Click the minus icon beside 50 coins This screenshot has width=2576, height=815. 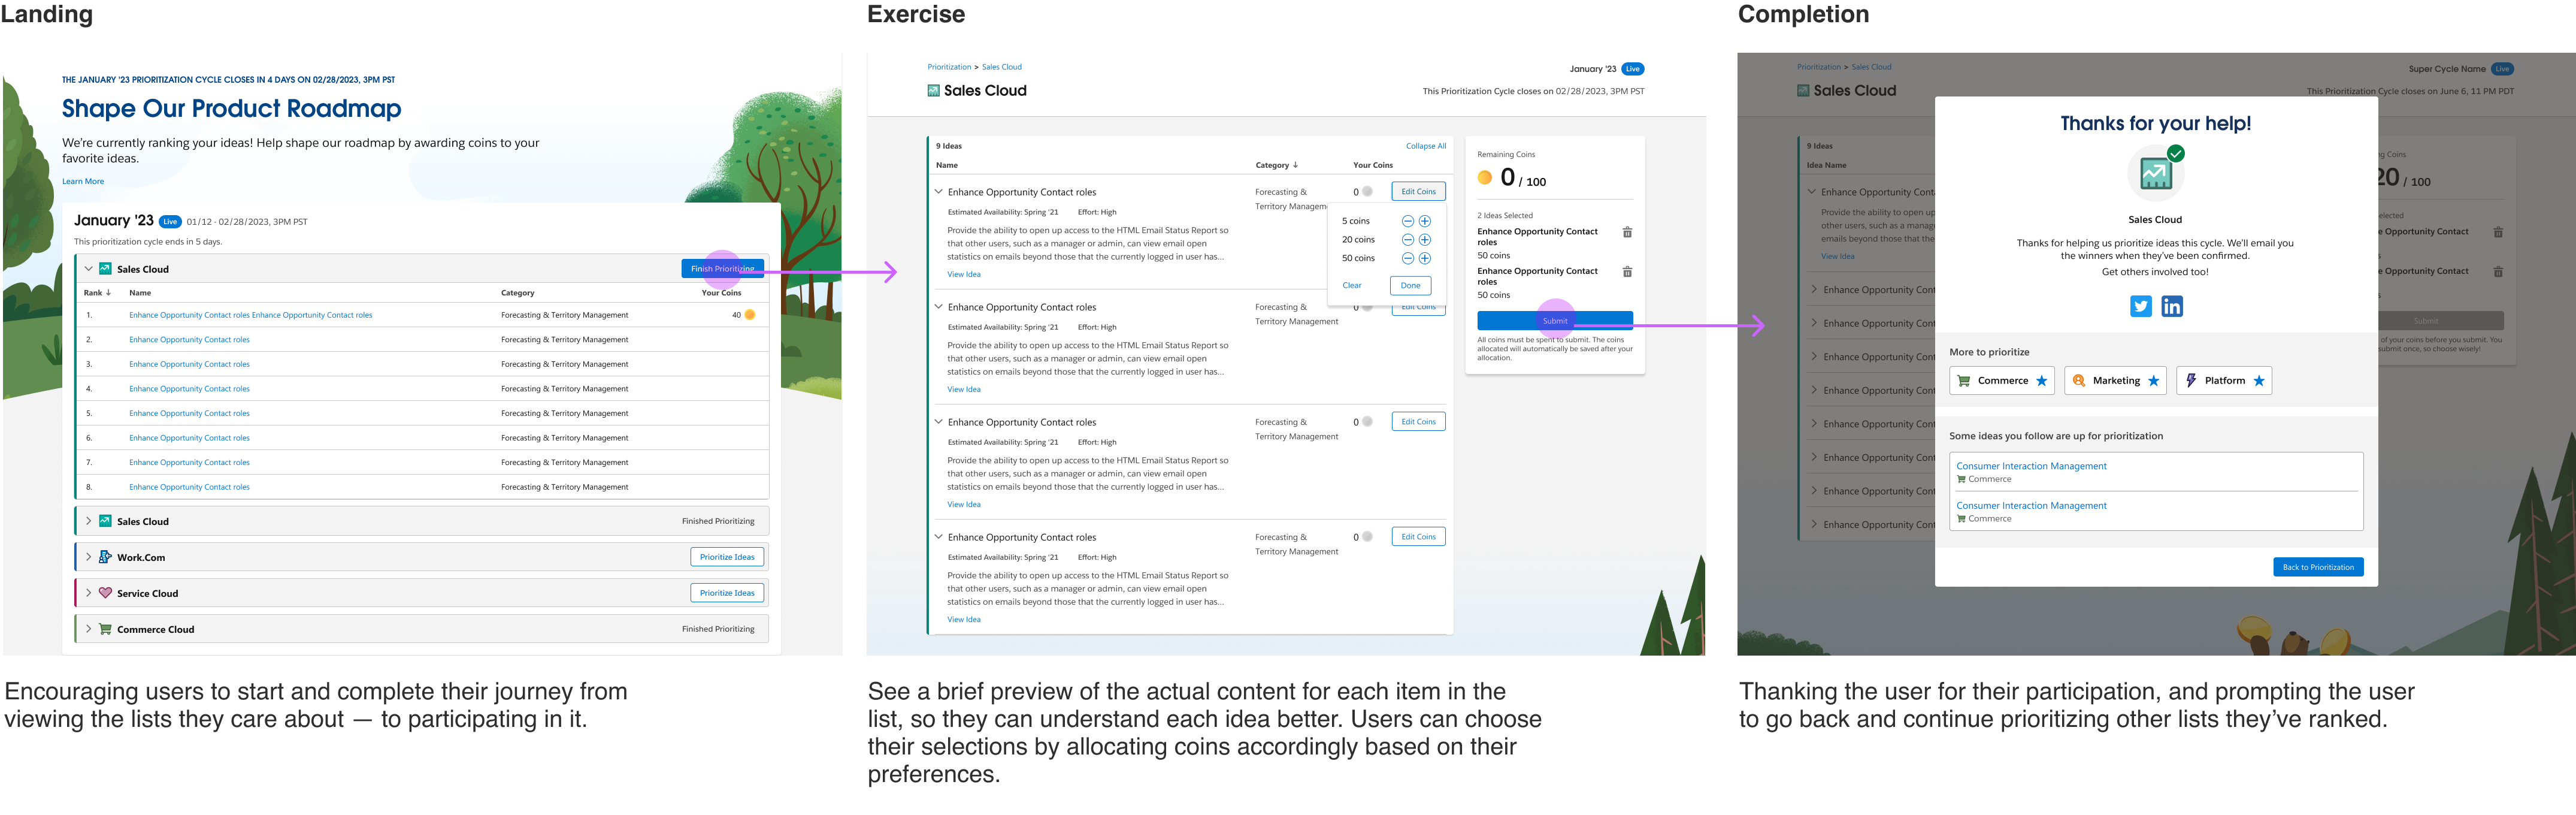point(1408,258)
